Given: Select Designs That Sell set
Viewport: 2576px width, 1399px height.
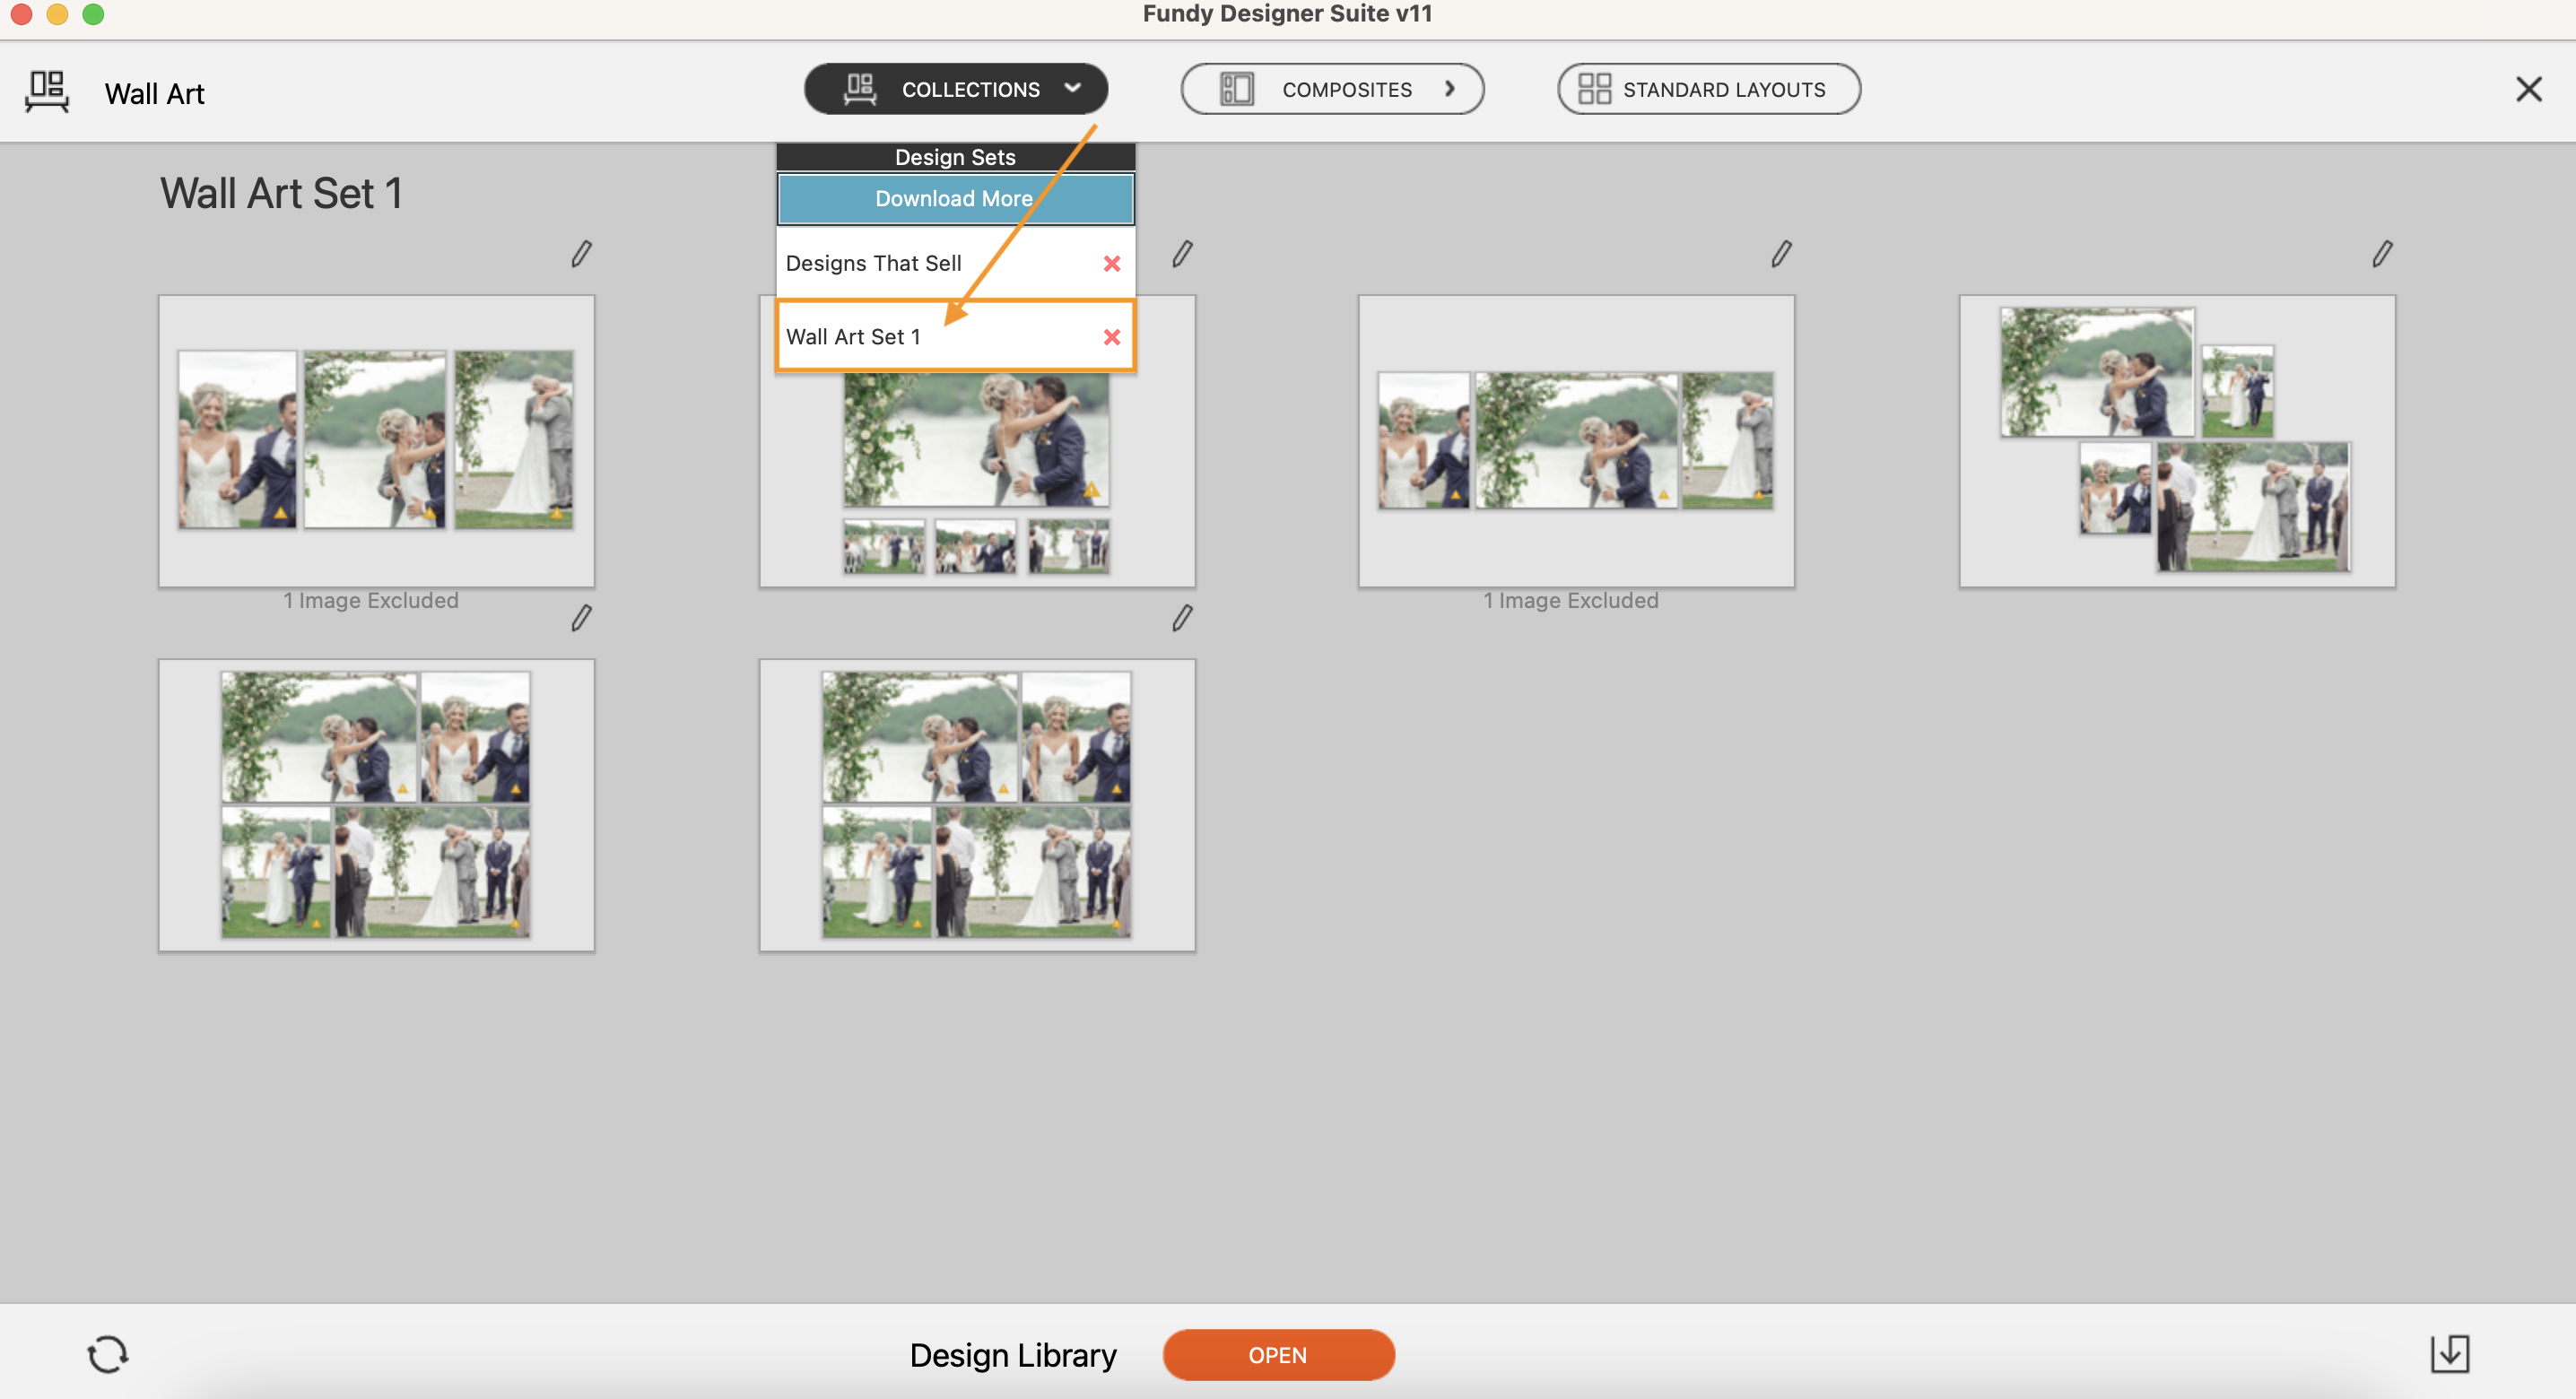Looking at the screenshot, I should click(x=955, y=263).
